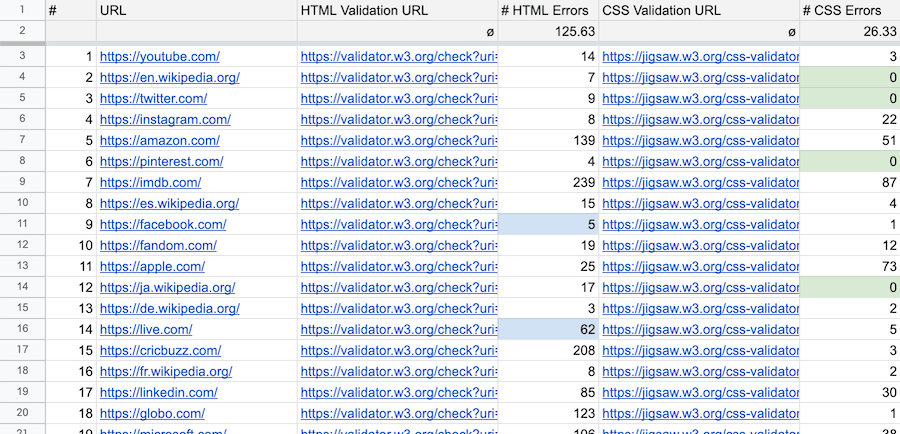Select row header number 16
This screenshot has height=434, width=900.
pyautogui.click(x=22, y=330)
